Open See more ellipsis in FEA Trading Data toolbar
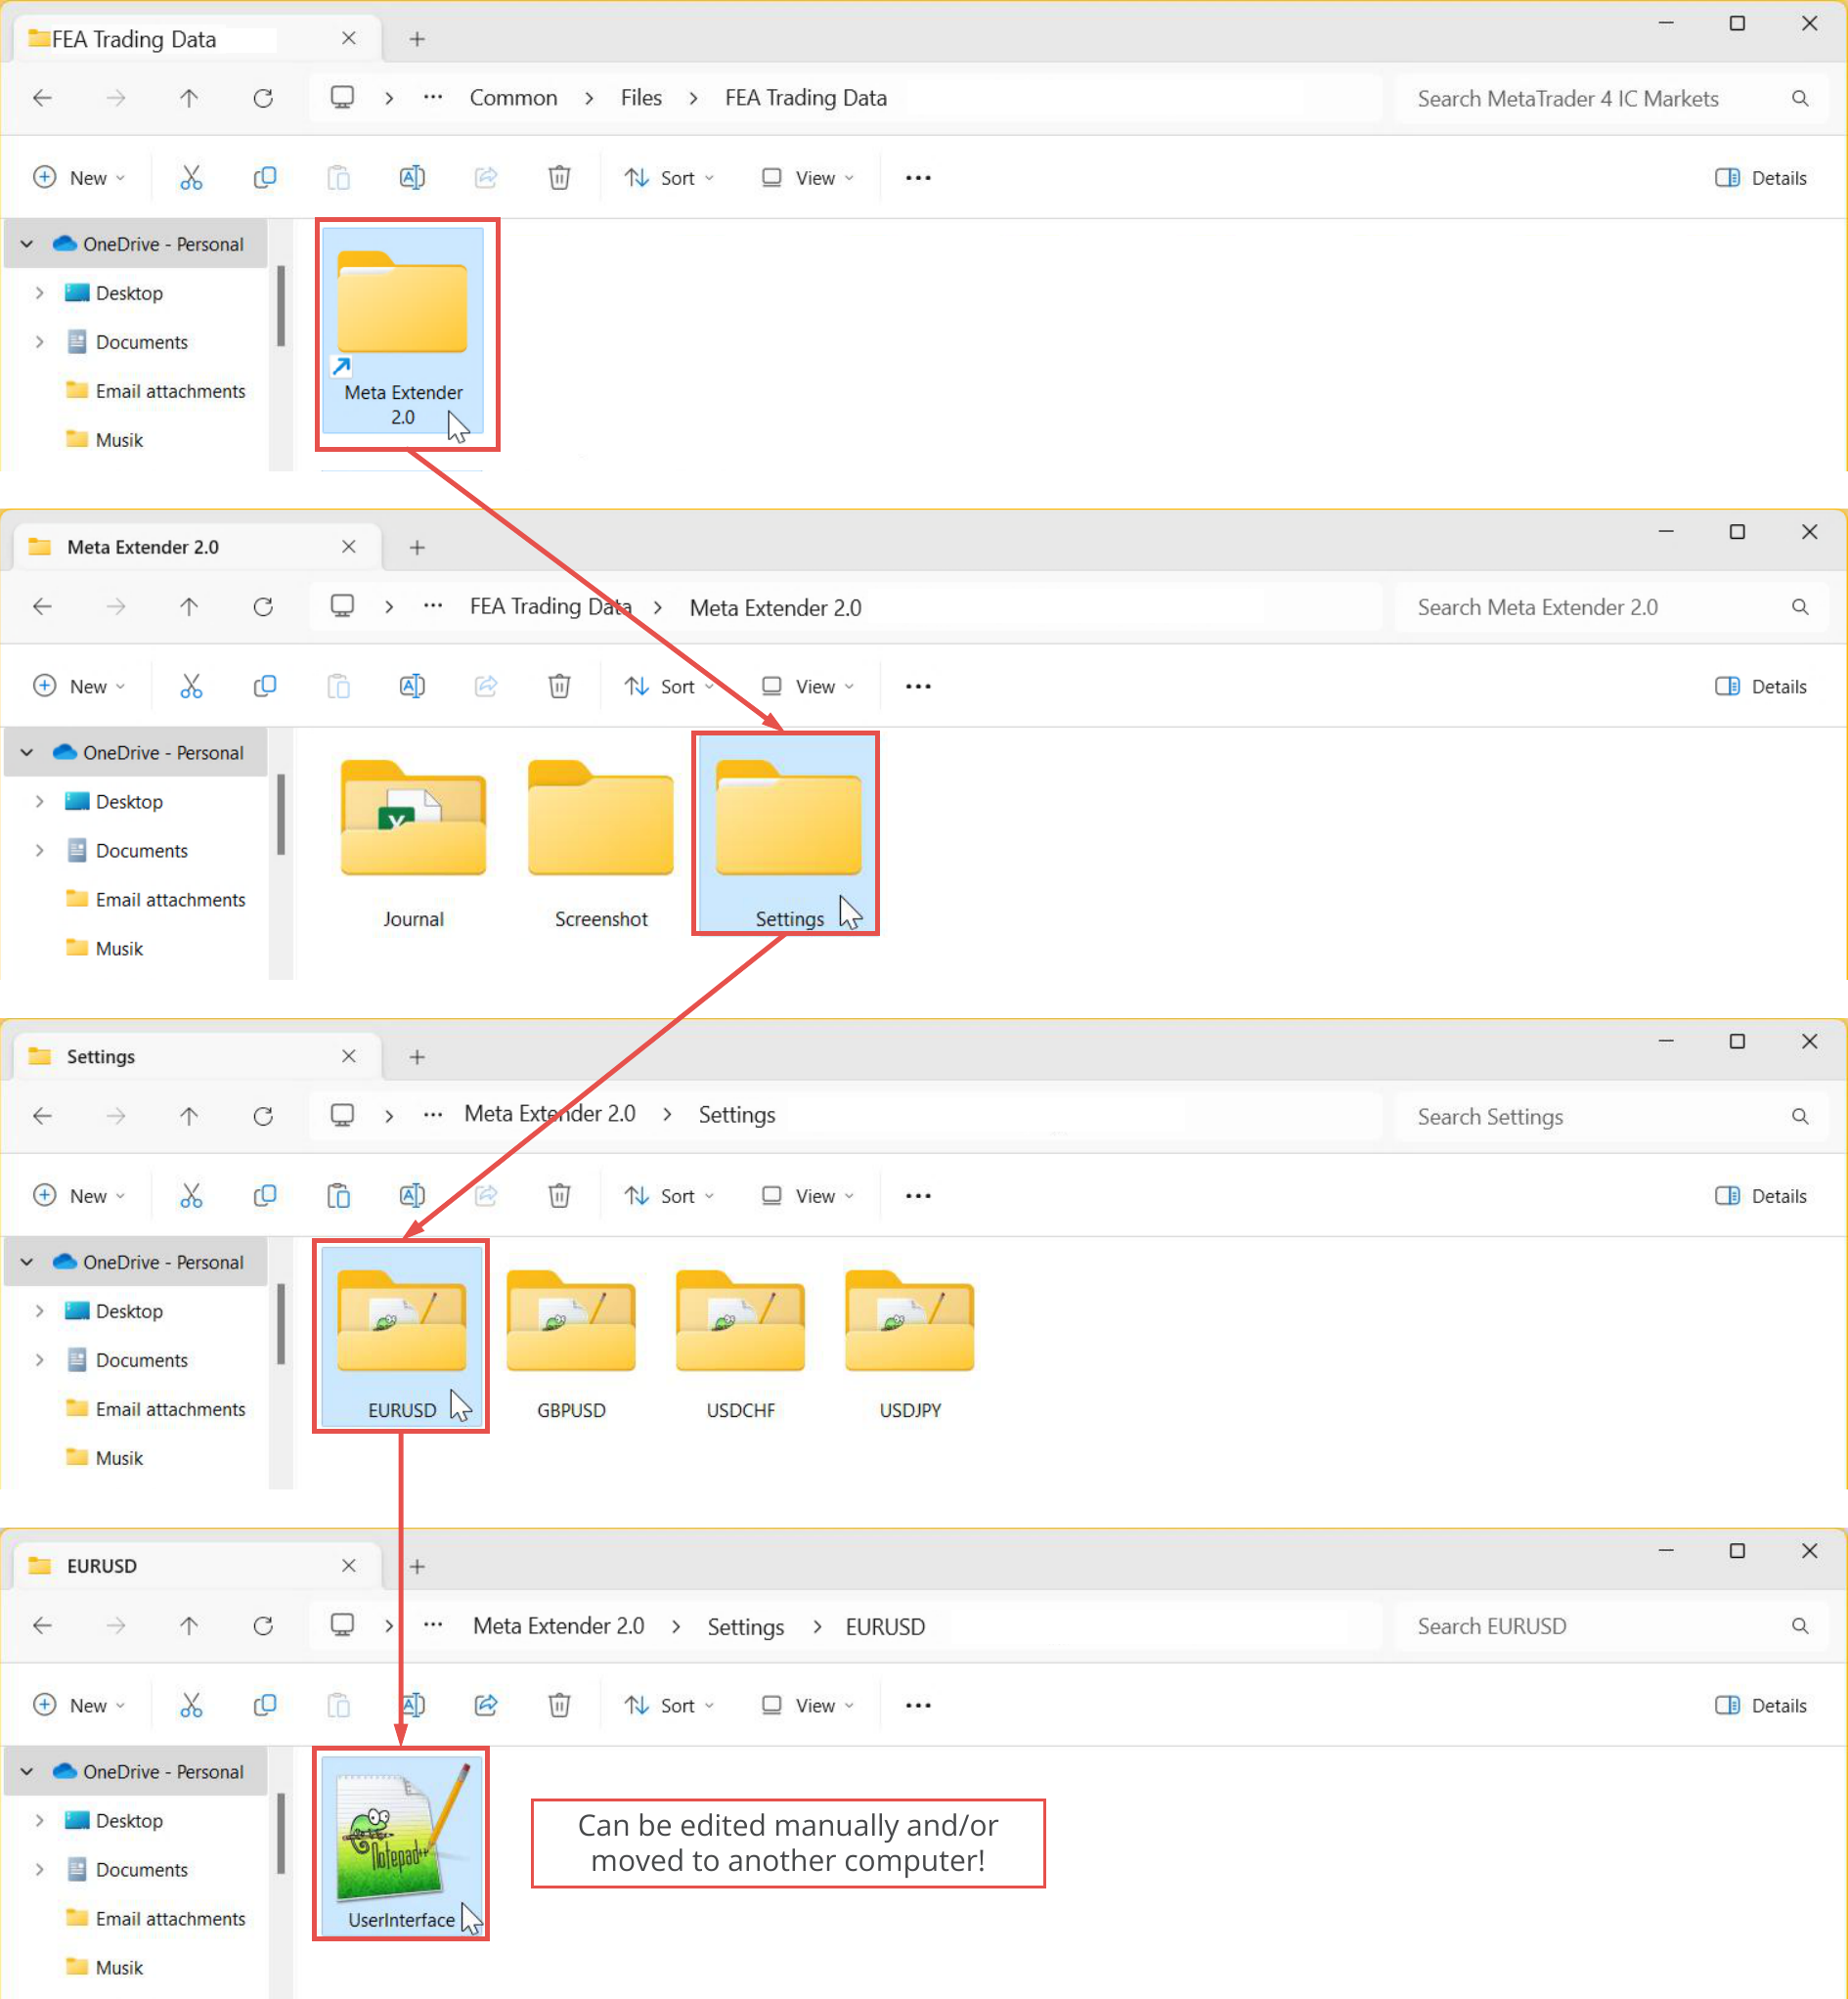The height and width of the screenshot is (1999, 1848). pyautogui.click(x=918, y=178)
